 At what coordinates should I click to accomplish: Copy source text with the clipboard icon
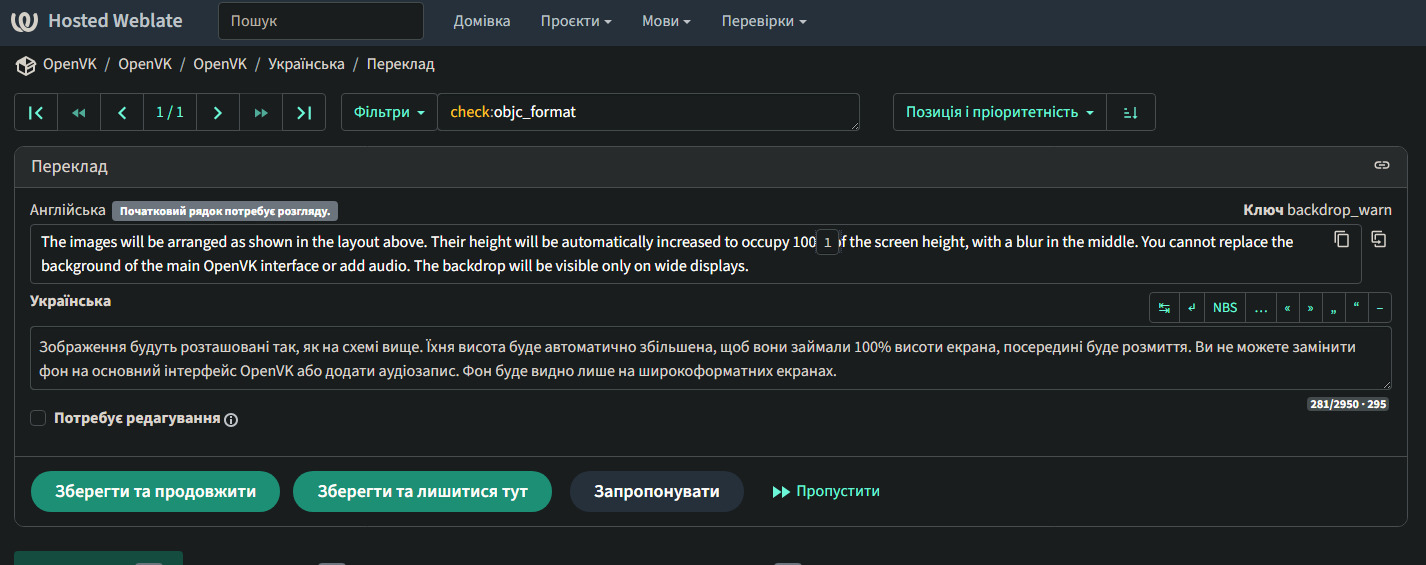tap(1342, 240)
